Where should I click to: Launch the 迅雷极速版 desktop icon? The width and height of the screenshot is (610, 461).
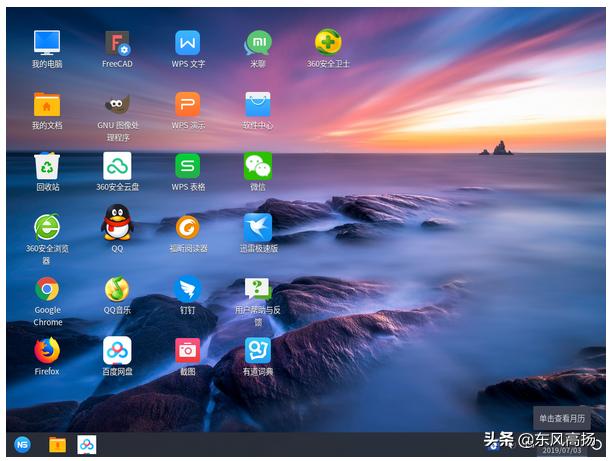pyautogui.click(x=258, y=227)
